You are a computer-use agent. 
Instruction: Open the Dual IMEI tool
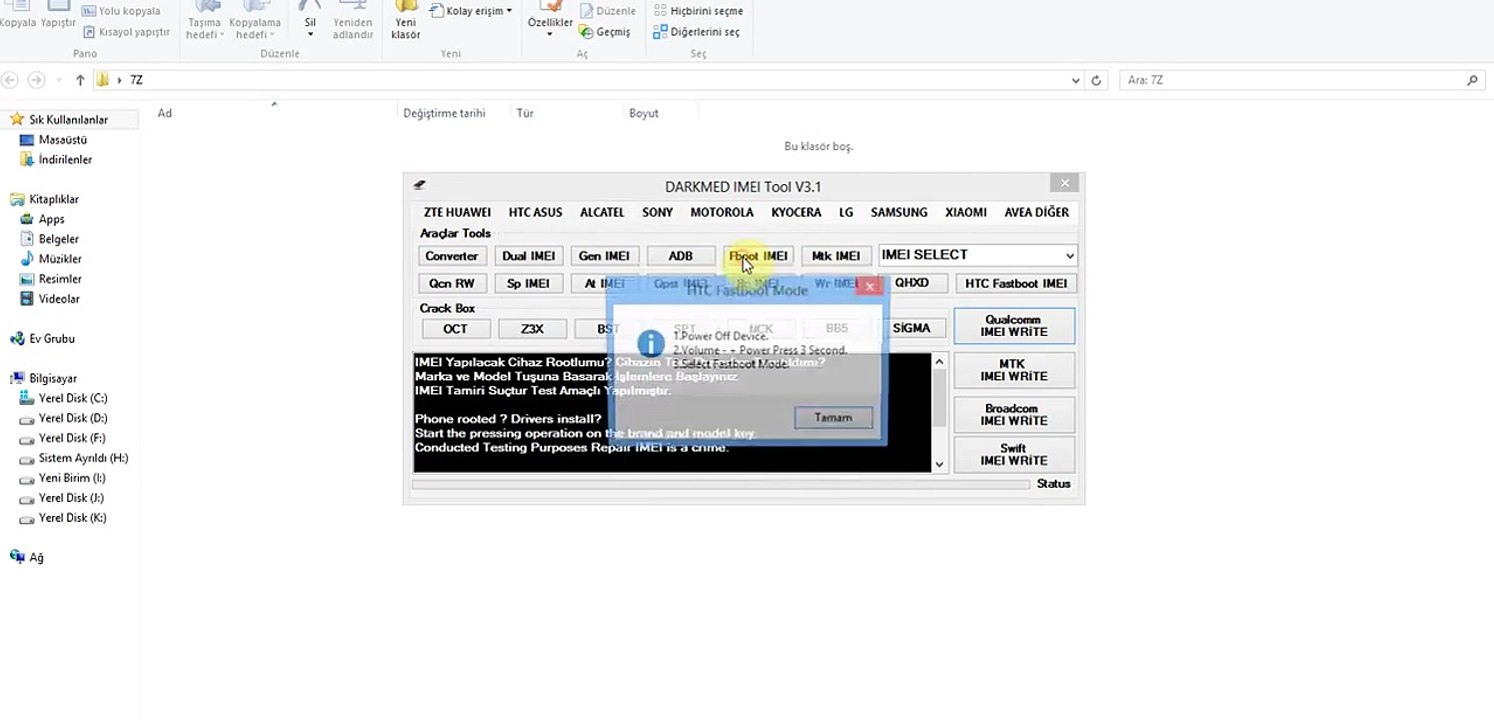click(x=528, y=256)
